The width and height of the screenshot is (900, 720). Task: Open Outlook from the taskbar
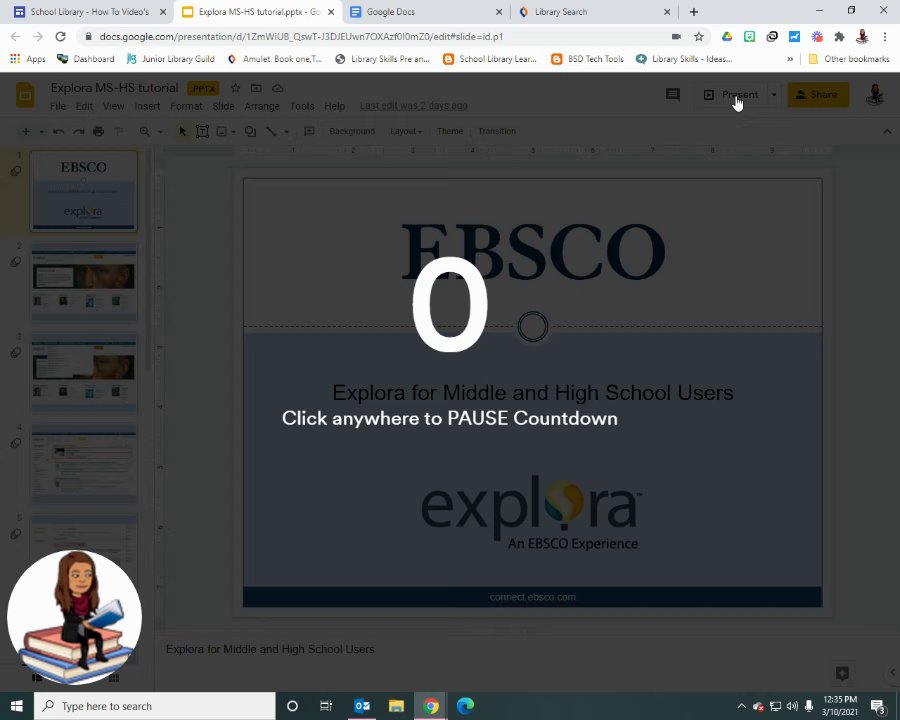point(362,706)
